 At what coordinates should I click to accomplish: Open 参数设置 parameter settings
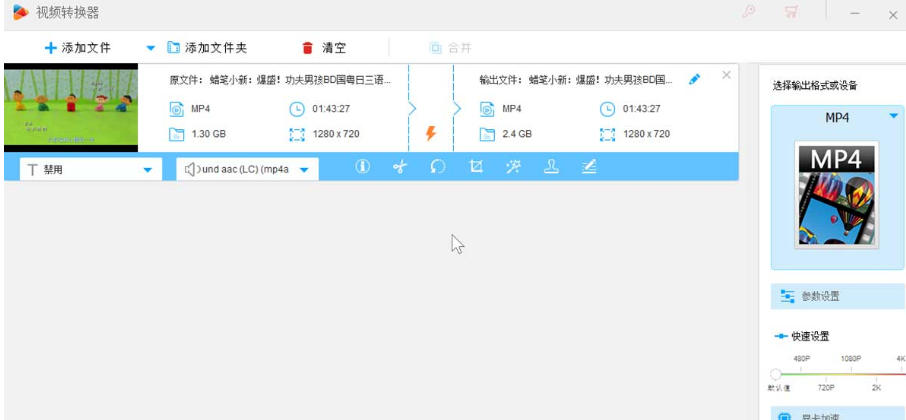838,296
